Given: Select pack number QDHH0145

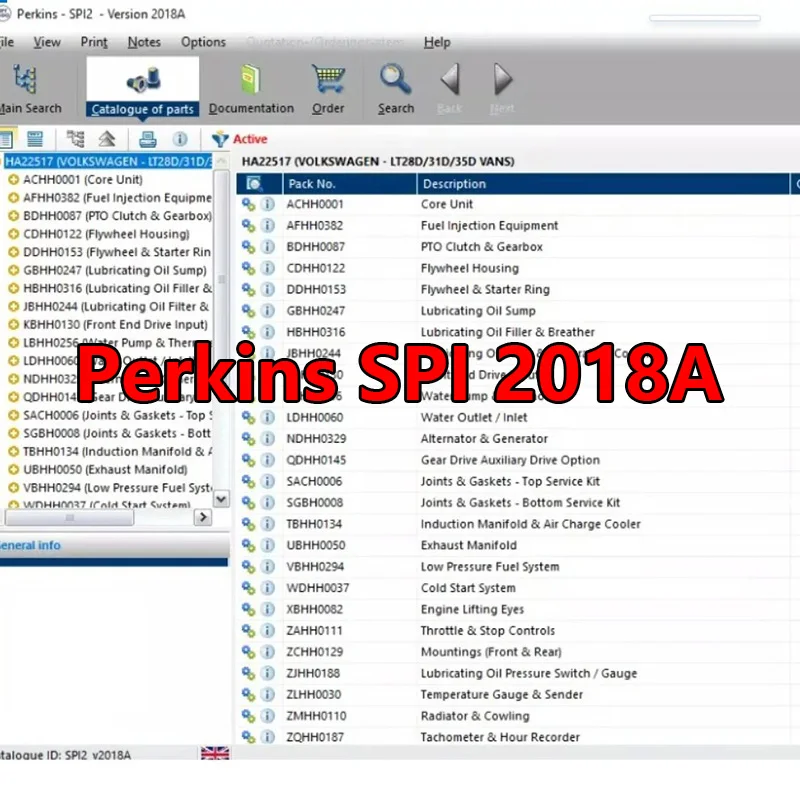Looking at the screenshot, I should [x=316, y=460].
